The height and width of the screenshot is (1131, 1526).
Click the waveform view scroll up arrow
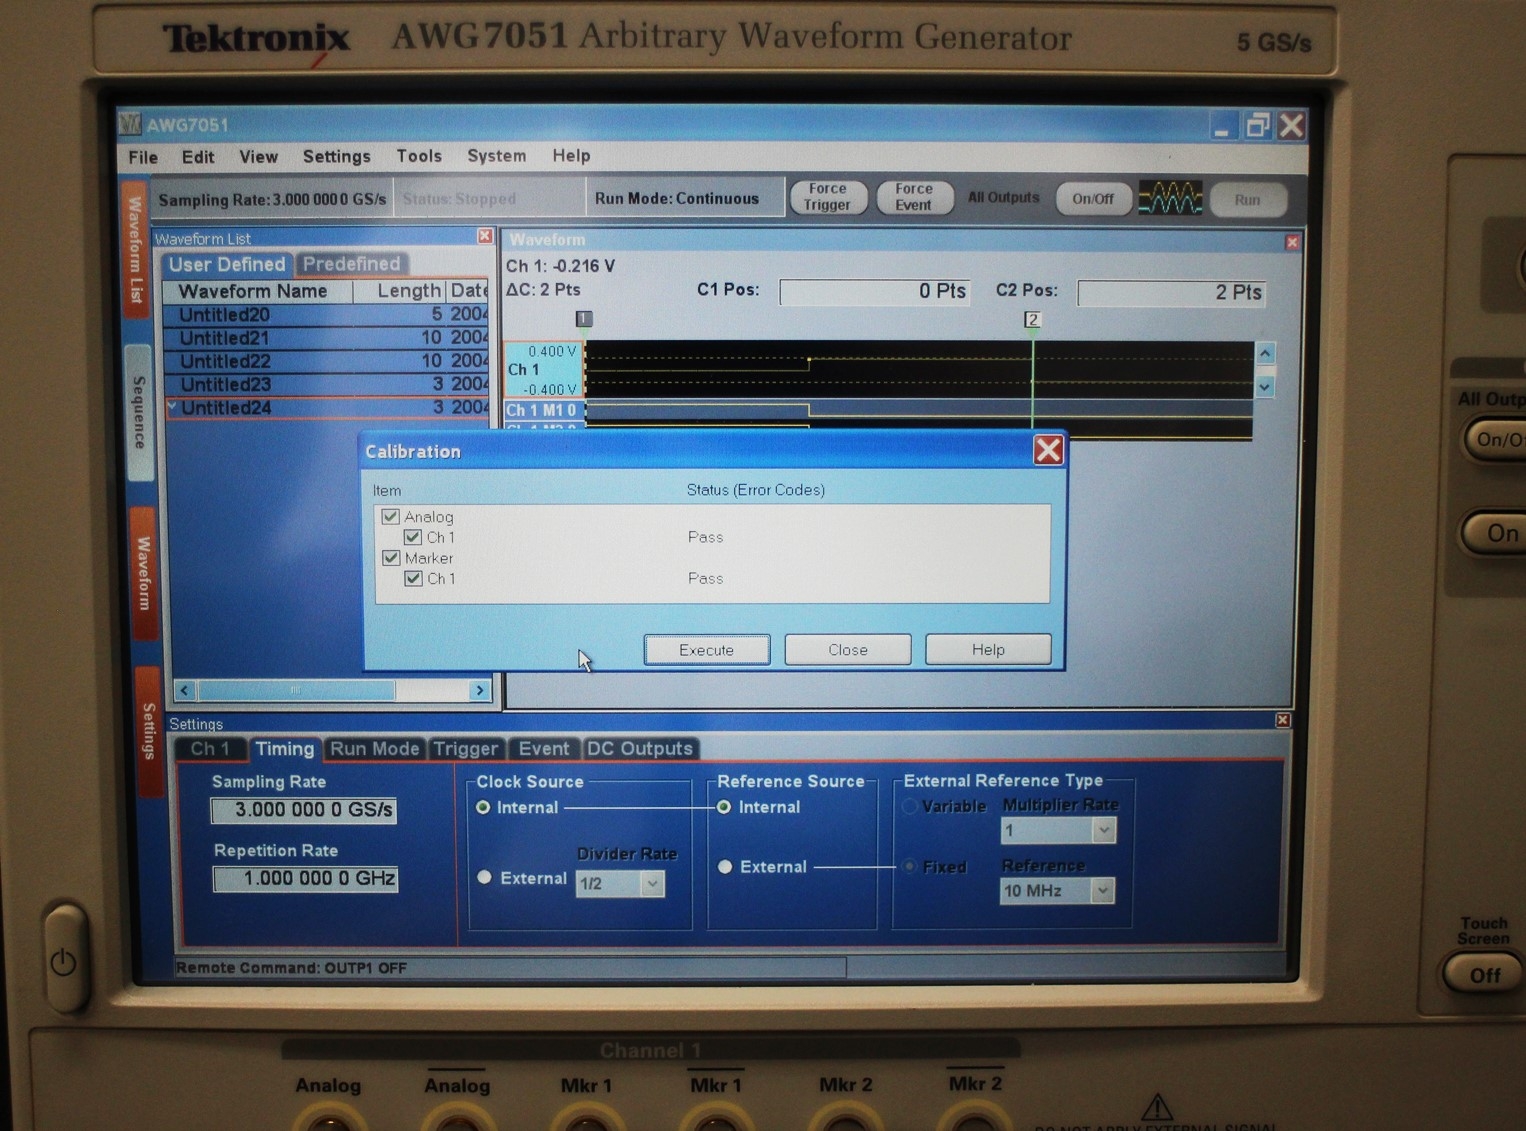point(1265,353)
